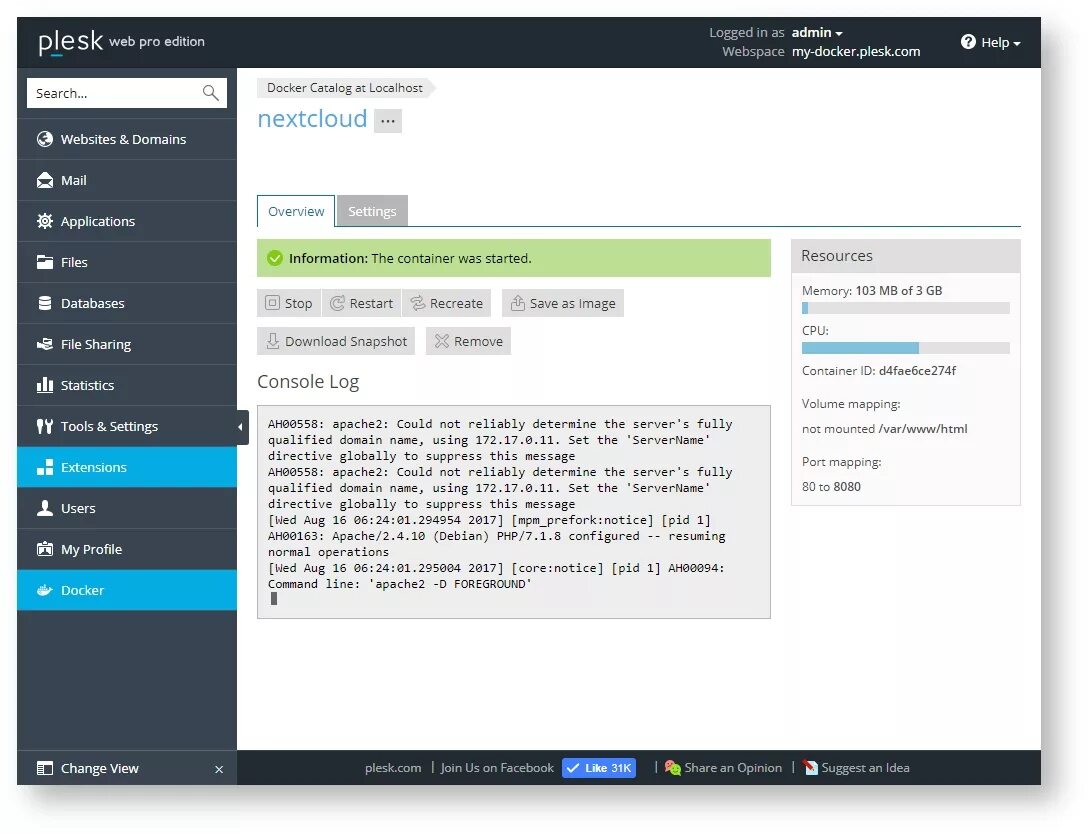Click the Memory usage bar

pos(906,308)
